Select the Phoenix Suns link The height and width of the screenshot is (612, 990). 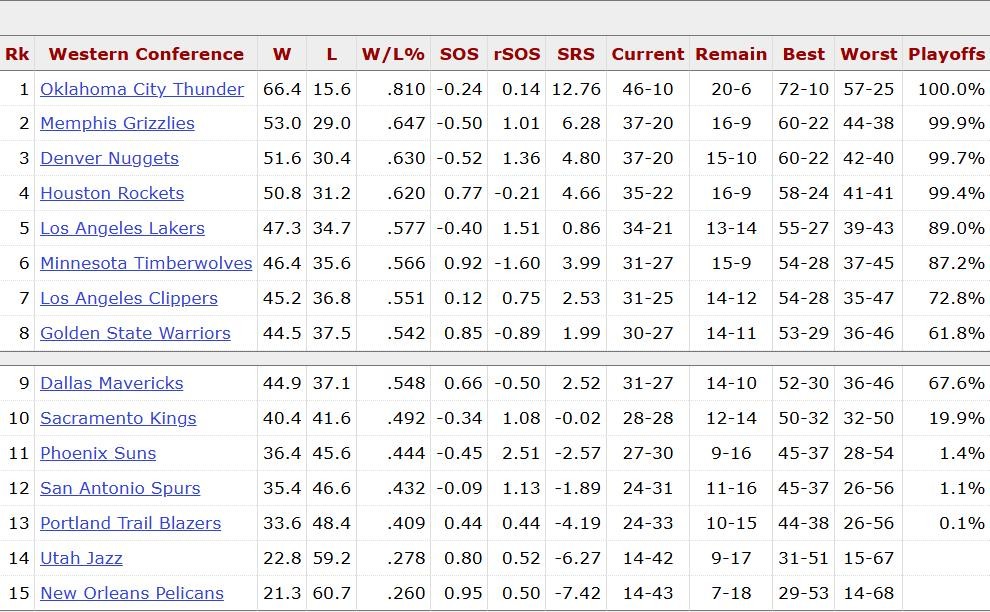98,453
